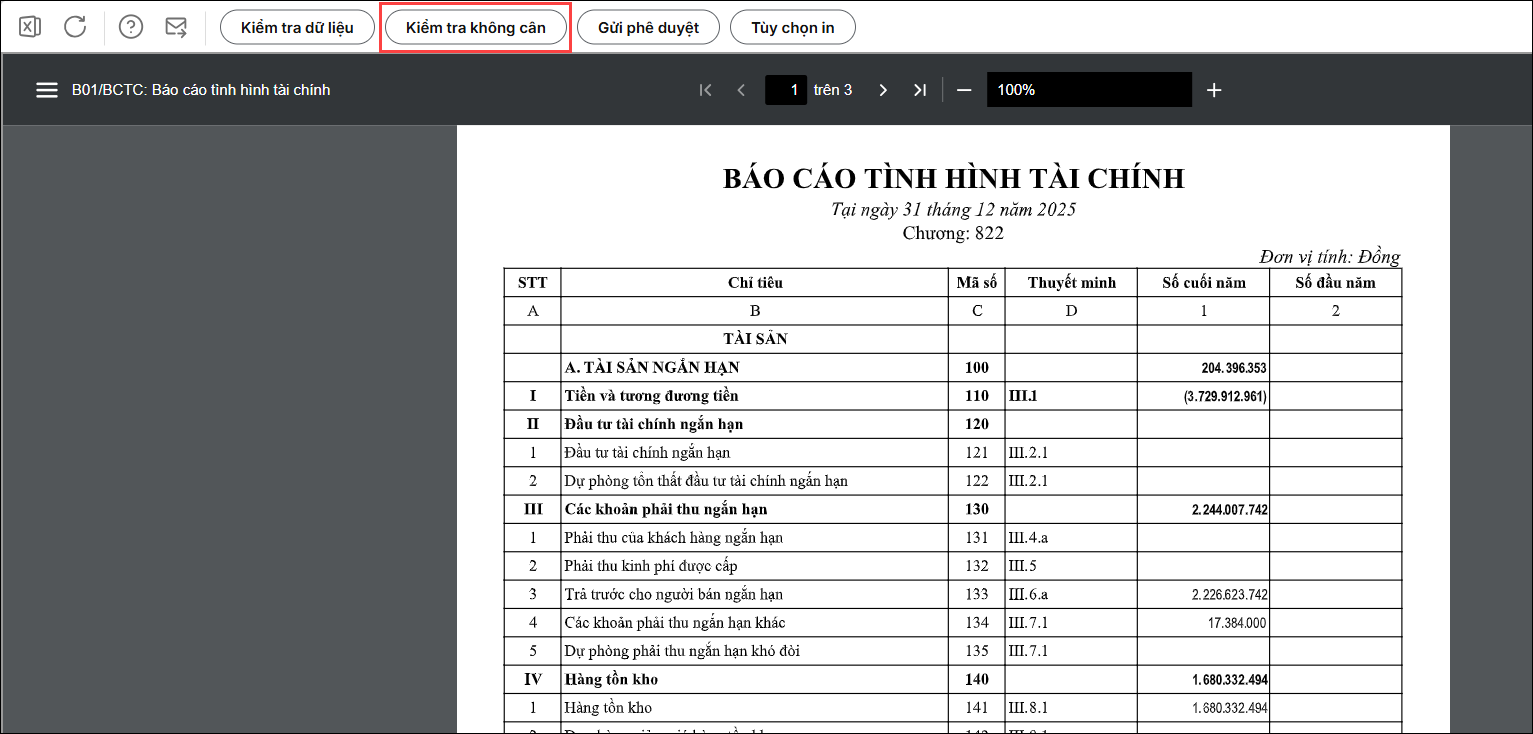Open Tùy chọn in print options
The image size is (1533, 734).
[792, 27]
